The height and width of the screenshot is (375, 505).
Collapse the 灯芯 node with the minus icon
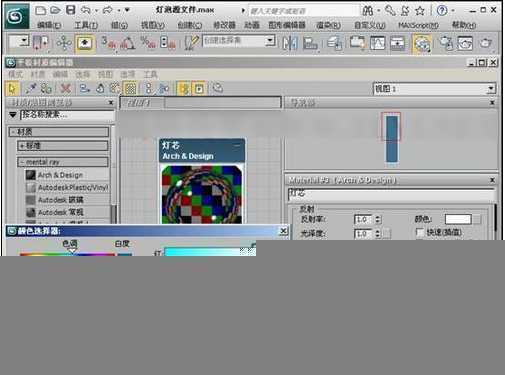click(237, 145)
